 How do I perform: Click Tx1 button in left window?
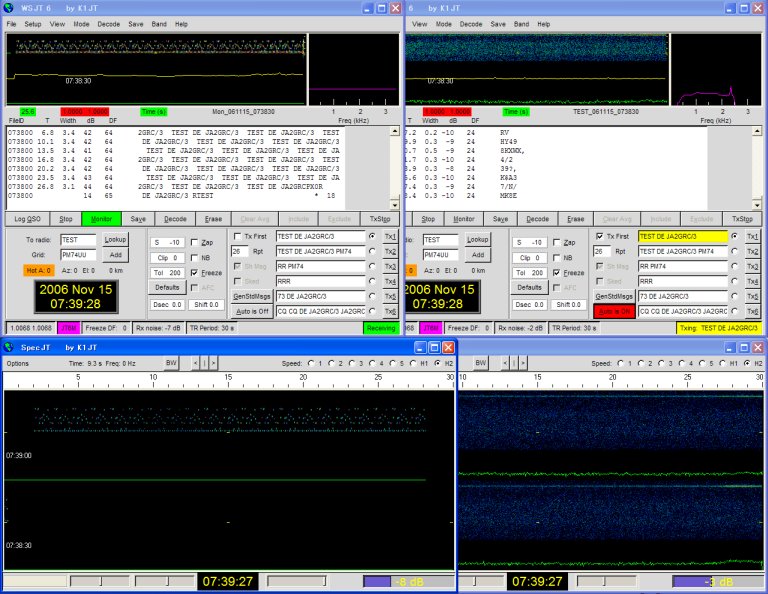pyautogui.click(x=390, y=237)
